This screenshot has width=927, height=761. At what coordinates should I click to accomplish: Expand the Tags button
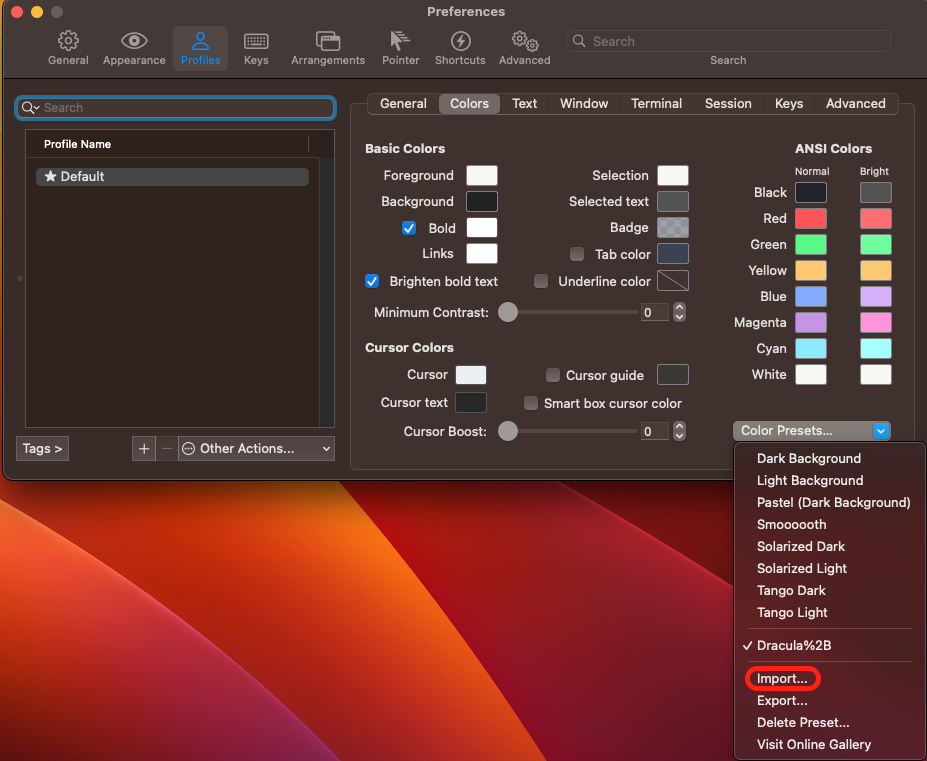(43, 449)
